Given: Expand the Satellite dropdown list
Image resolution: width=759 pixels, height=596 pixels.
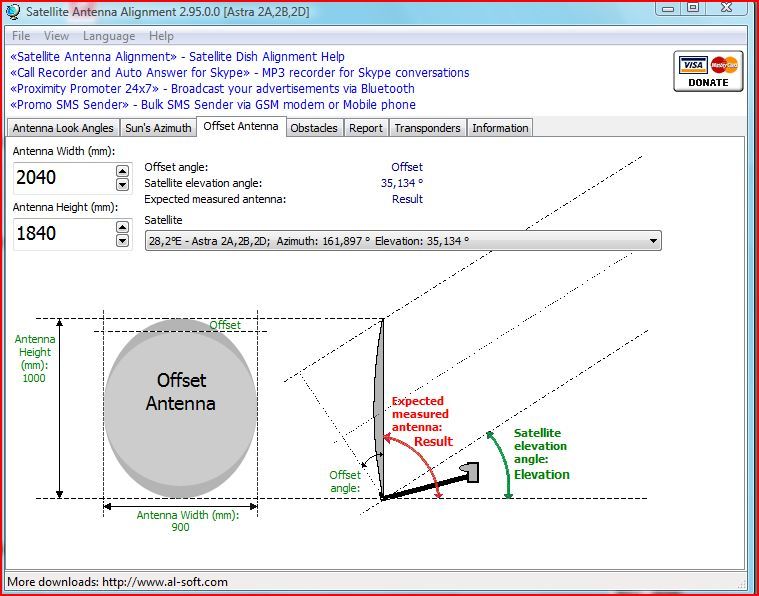Looking at the screenshot, I should click(653, 241).
